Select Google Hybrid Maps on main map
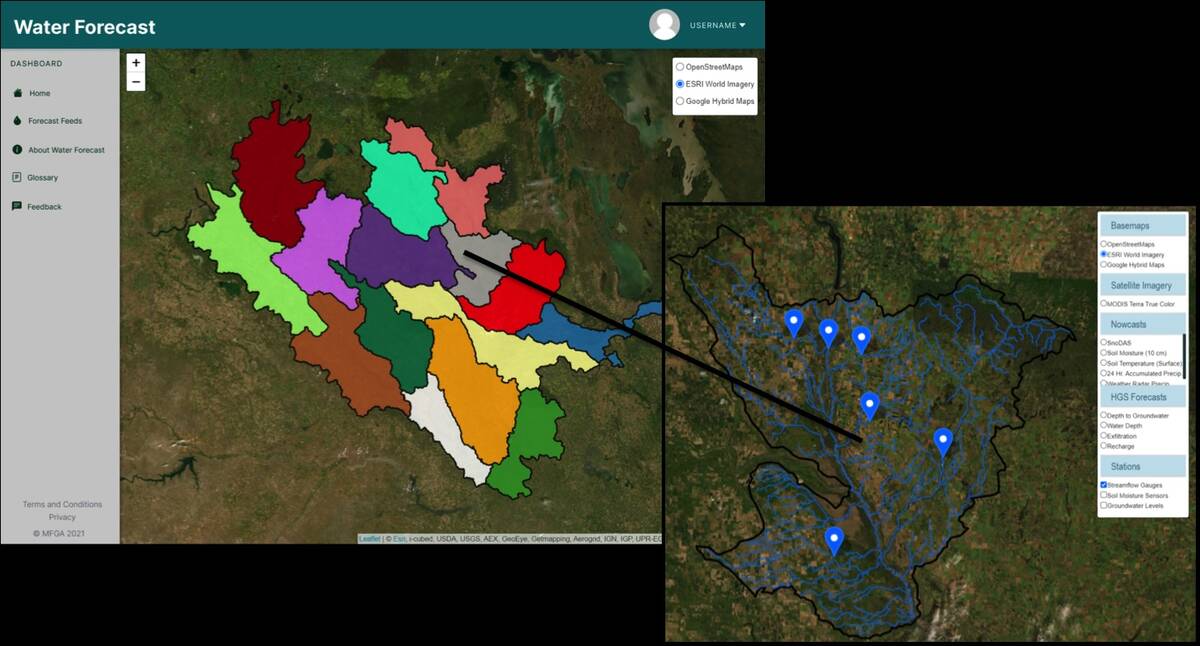 (680, 101)
